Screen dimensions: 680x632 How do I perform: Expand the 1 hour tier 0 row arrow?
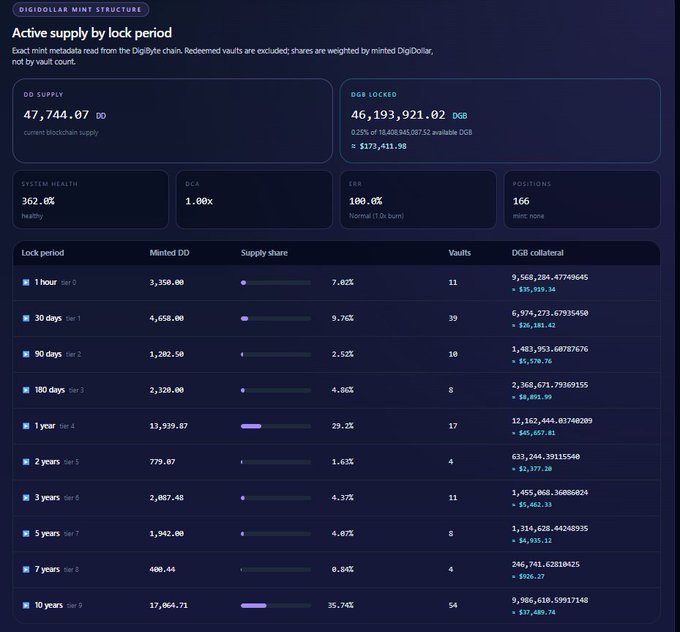pos(26,282)
